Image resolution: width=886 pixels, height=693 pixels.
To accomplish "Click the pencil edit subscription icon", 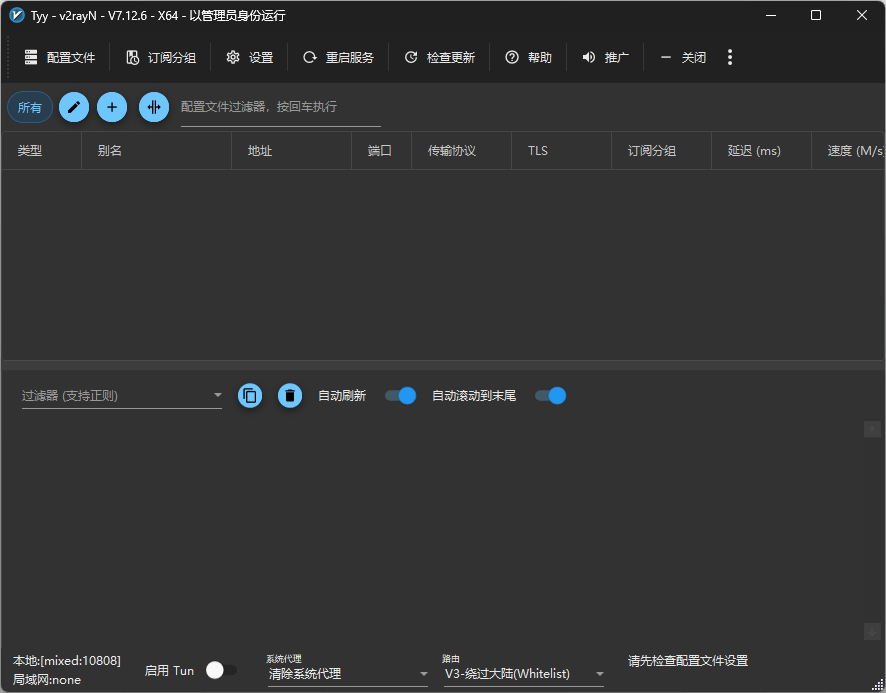I will pyautogui.click(x=74, y=107).
